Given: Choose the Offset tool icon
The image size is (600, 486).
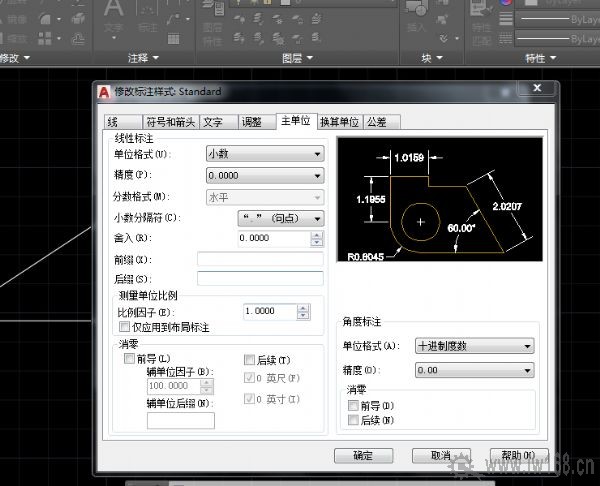Looking at the screenshot, I should tap(78, 39).
